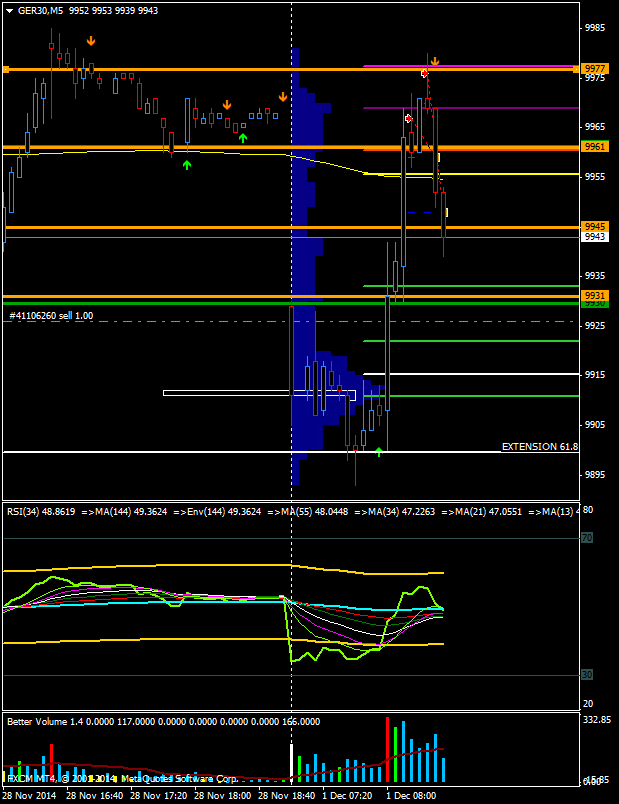
Task: Open the chart menu triangle beside GER30,M5
Action: pyautogui.click(x=8, y=9)
